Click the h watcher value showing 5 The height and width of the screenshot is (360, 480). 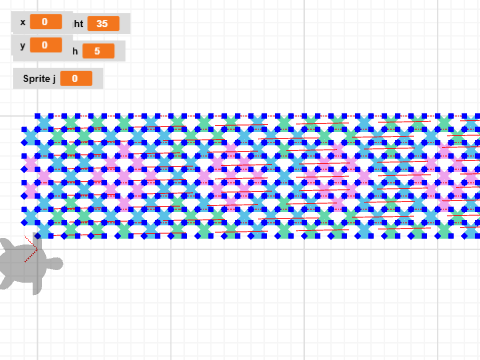point(98,51)
